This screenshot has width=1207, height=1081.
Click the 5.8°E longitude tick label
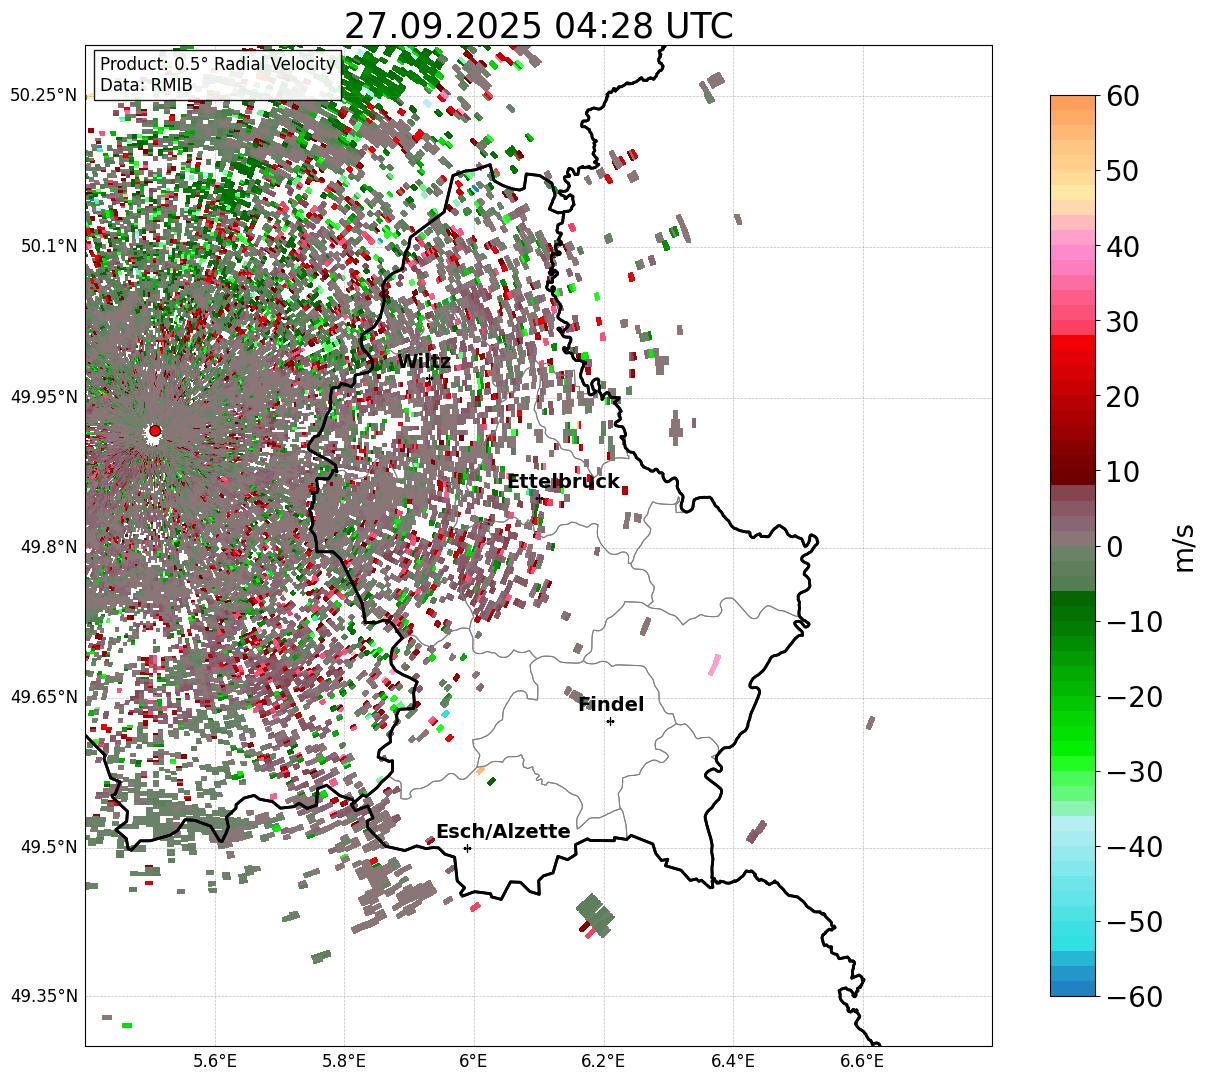[x=344, y=1061]
